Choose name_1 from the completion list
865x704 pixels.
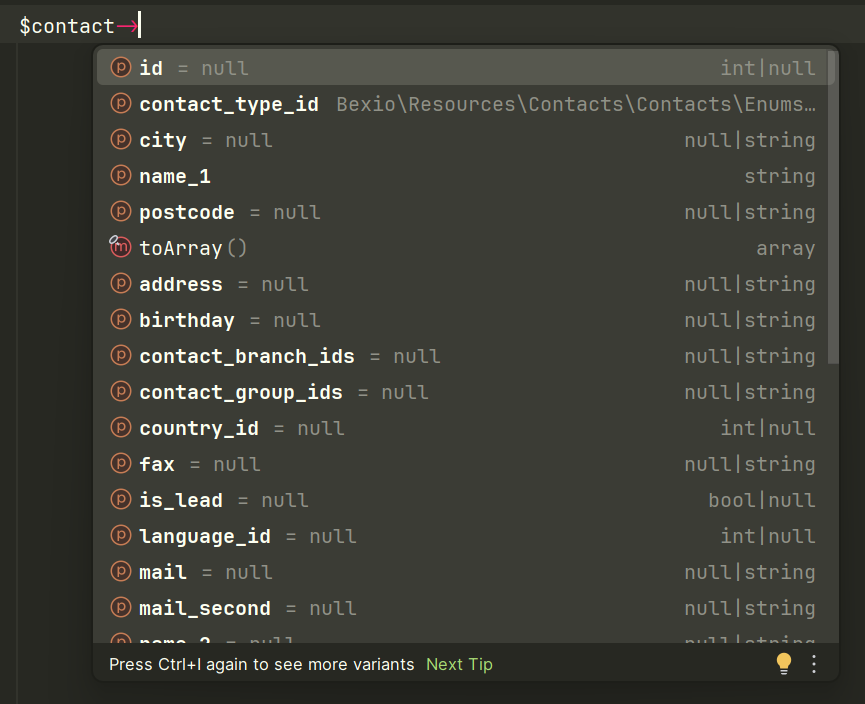tap(175, 176)
